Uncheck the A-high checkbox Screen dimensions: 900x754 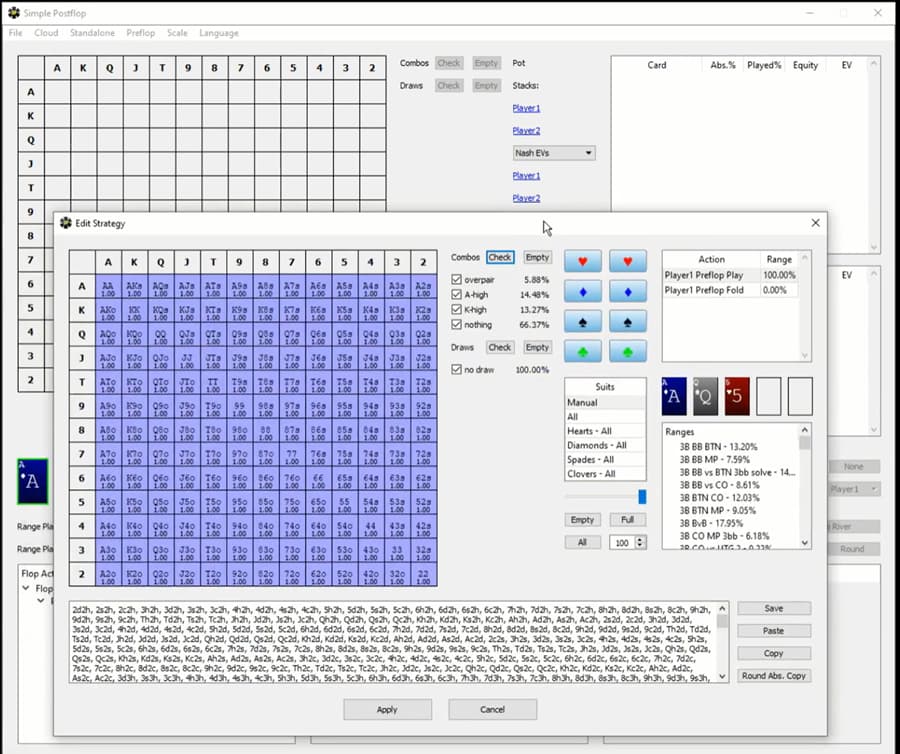(x=456, y=294)
